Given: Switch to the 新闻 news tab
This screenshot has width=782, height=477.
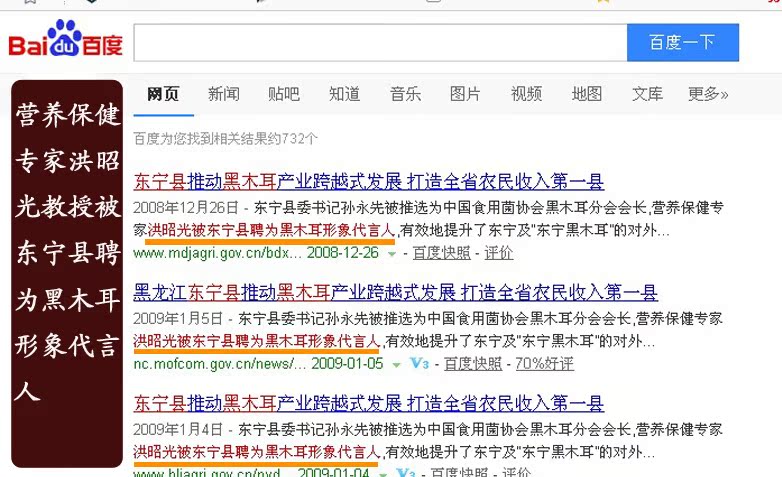Looking at the screenshot, I should [223, 94].
